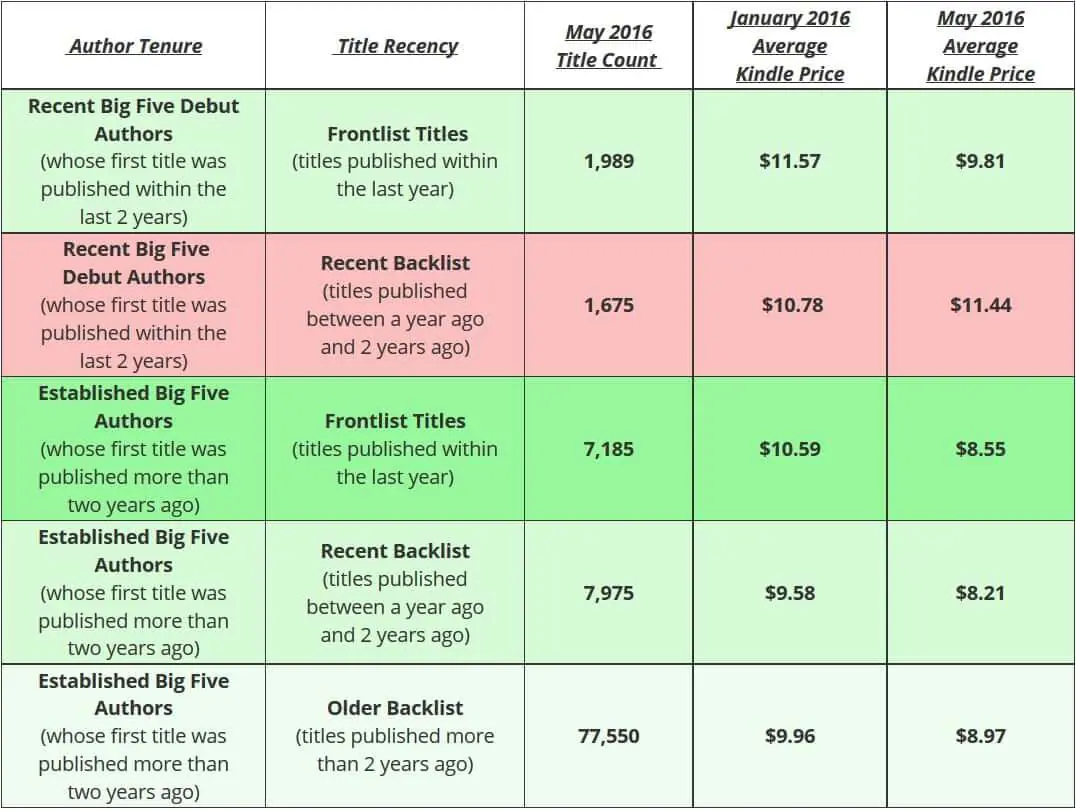Click the $8.55 price cell
The image size is (1076, 811).
(981, 449)
